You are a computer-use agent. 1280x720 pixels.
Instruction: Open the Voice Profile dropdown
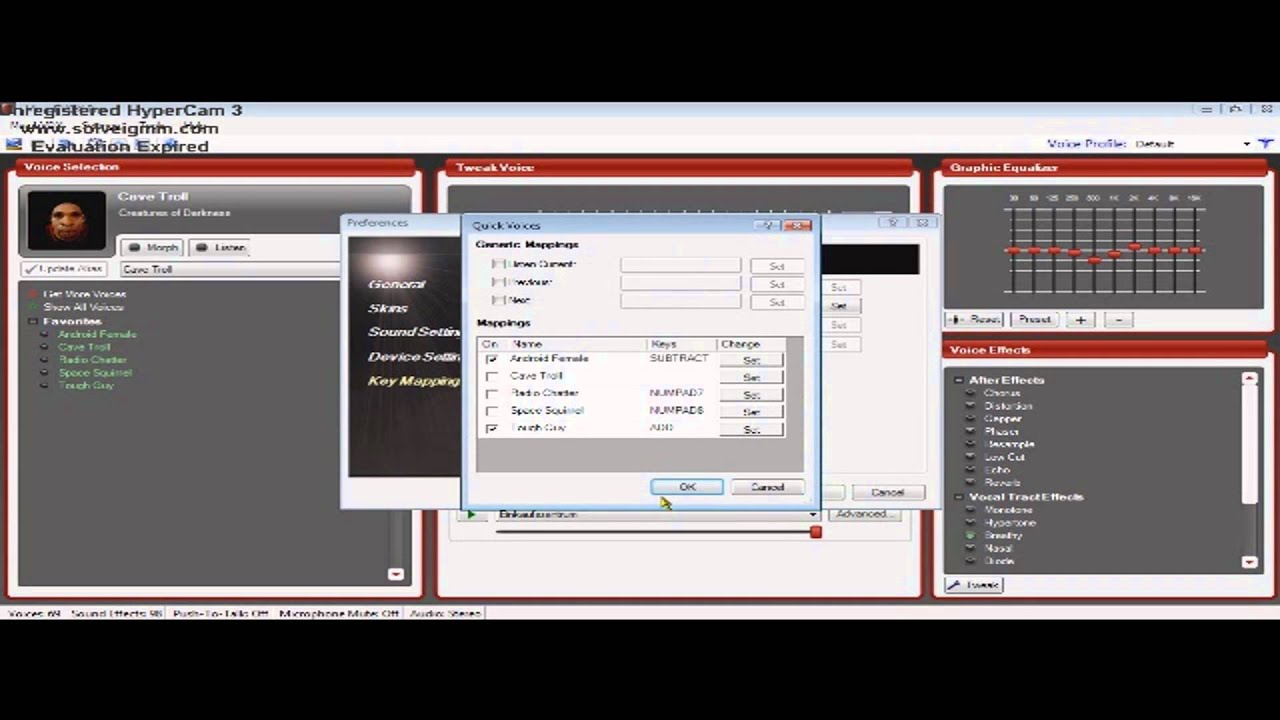click(x=1247, y=144)
